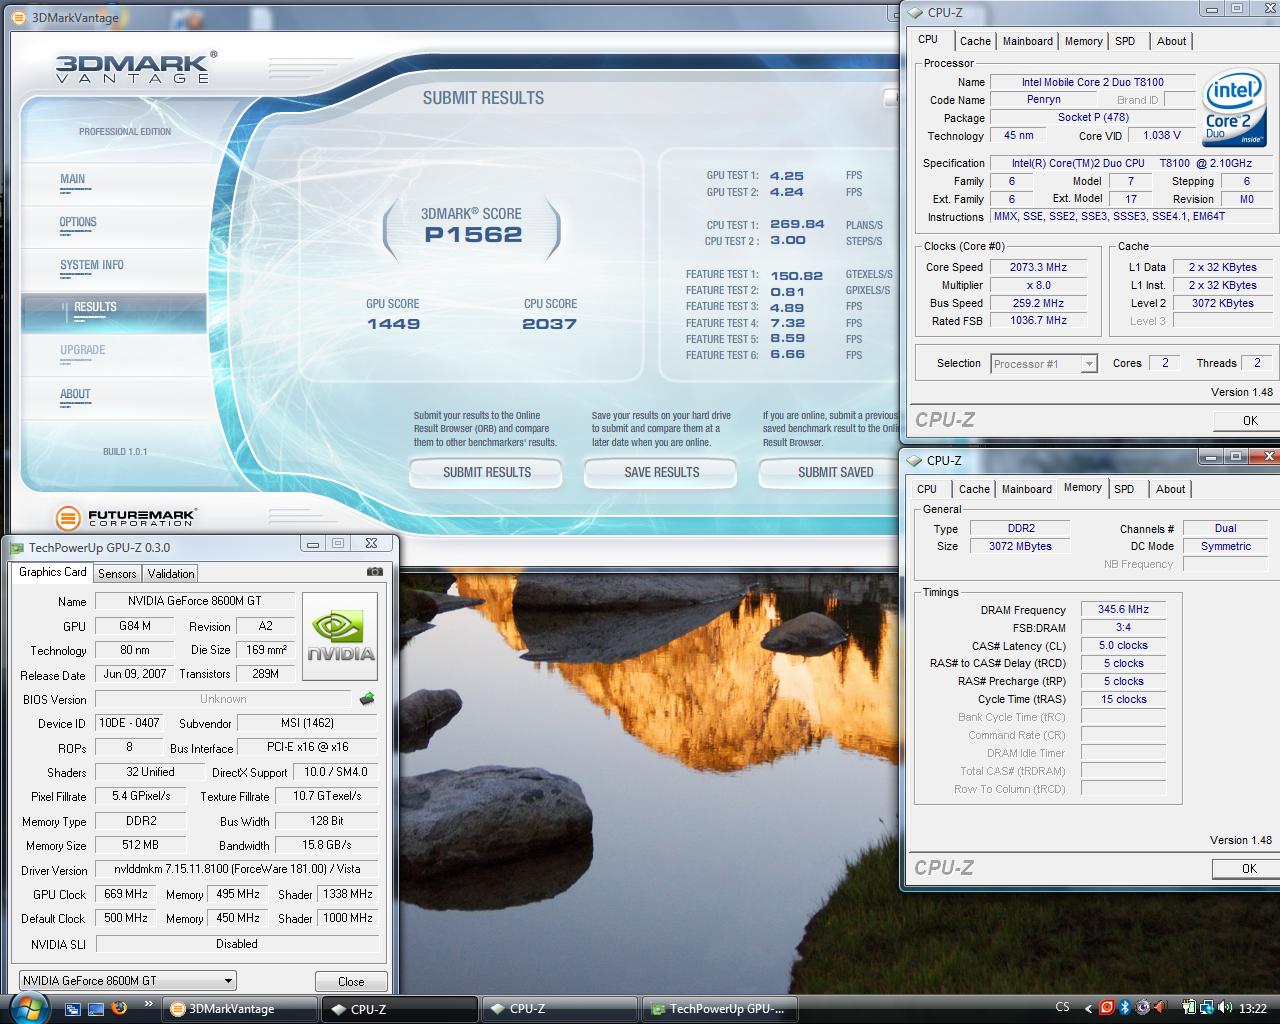
Task: Click the SUBMIT RESULTS button
Action: (487, 472)
